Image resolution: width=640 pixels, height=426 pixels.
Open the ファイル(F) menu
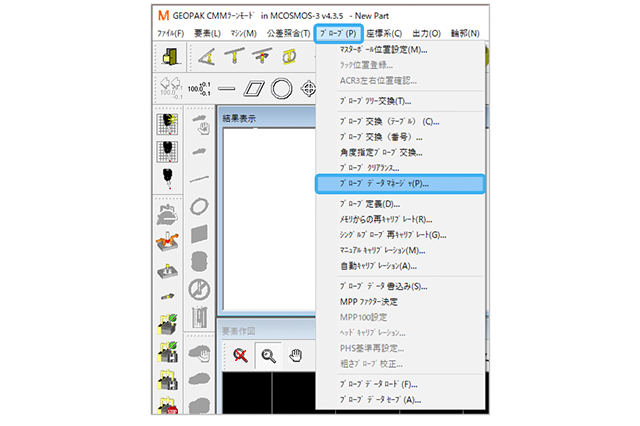tap(171, 33)
